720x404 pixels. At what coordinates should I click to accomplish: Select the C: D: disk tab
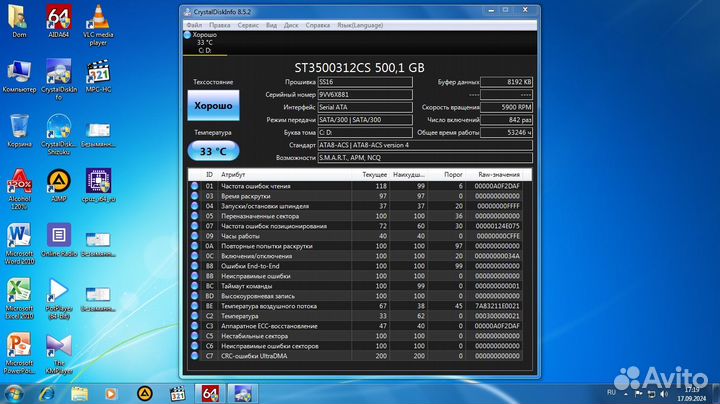tap(205, 43)
